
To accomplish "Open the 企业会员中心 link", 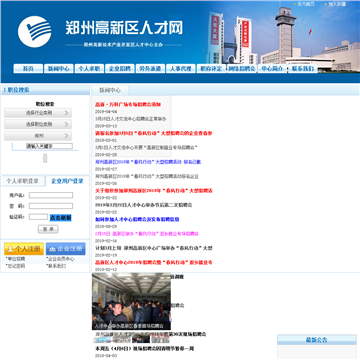I will (60, 259).
